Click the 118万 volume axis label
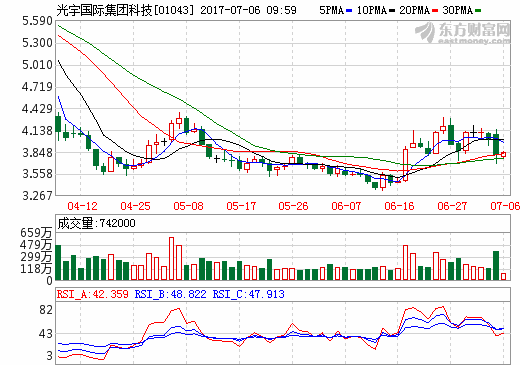 point(36,268)
